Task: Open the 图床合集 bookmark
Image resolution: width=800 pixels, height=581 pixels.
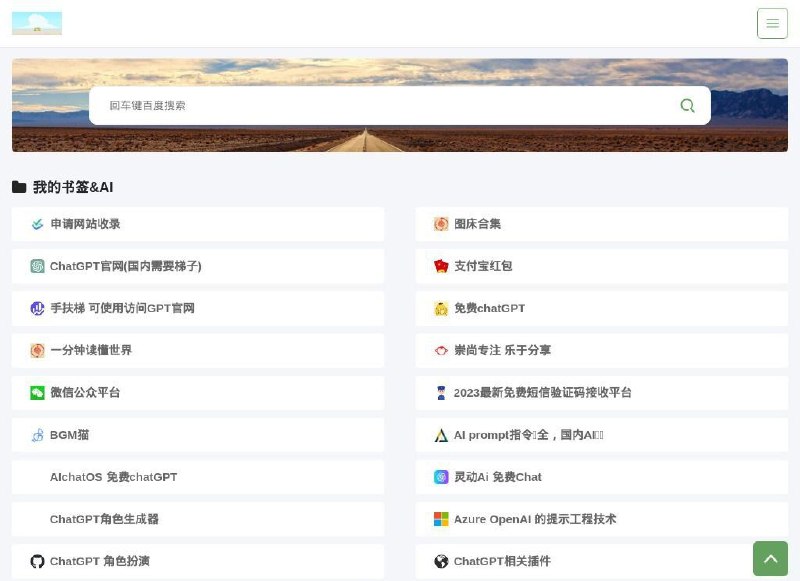Action: [481, 224]
